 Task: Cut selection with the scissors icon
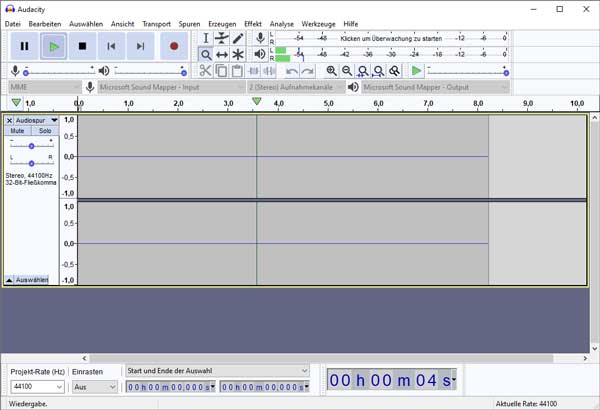pos(205,71)
